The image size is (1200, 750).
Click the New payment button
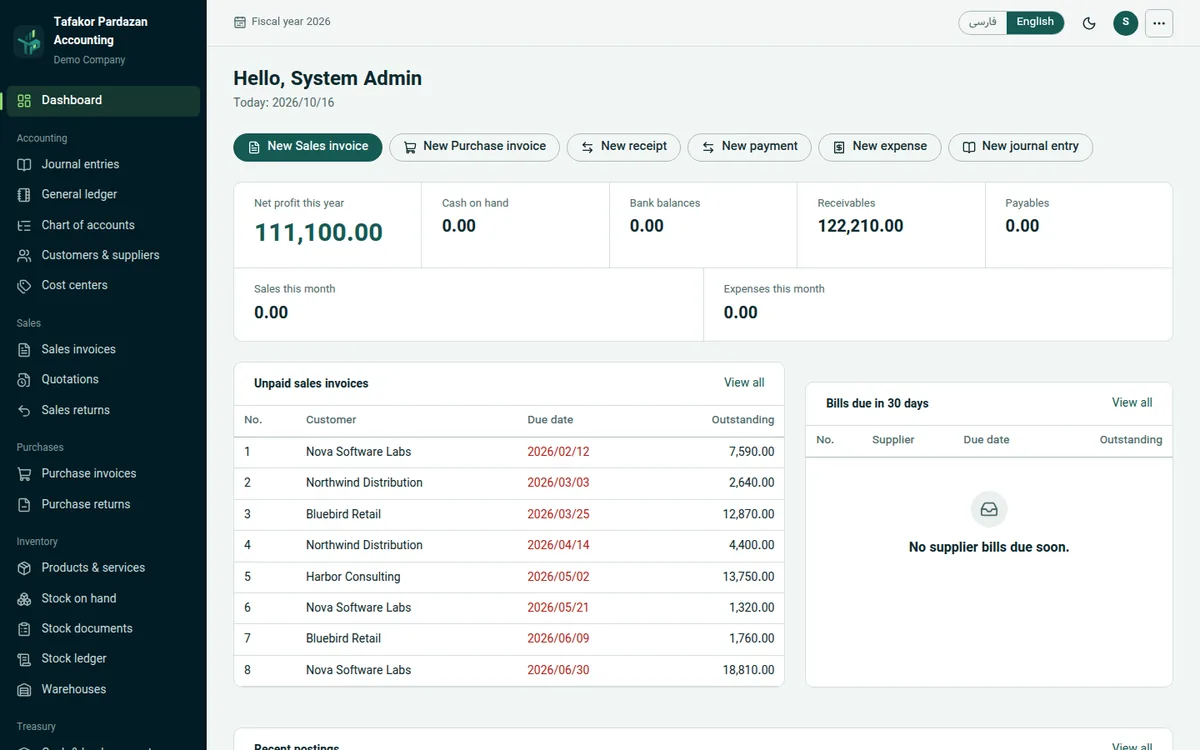[x=749, y=147]
